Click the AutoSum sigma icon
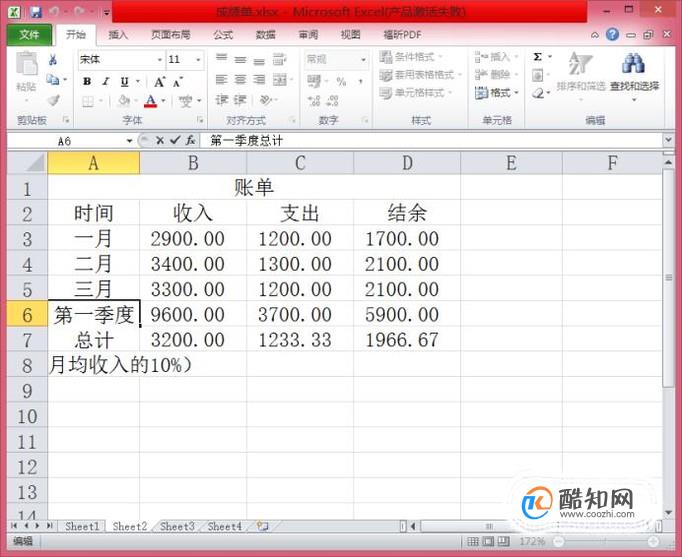This screenshot has height=557, width=682. [538, 57]
